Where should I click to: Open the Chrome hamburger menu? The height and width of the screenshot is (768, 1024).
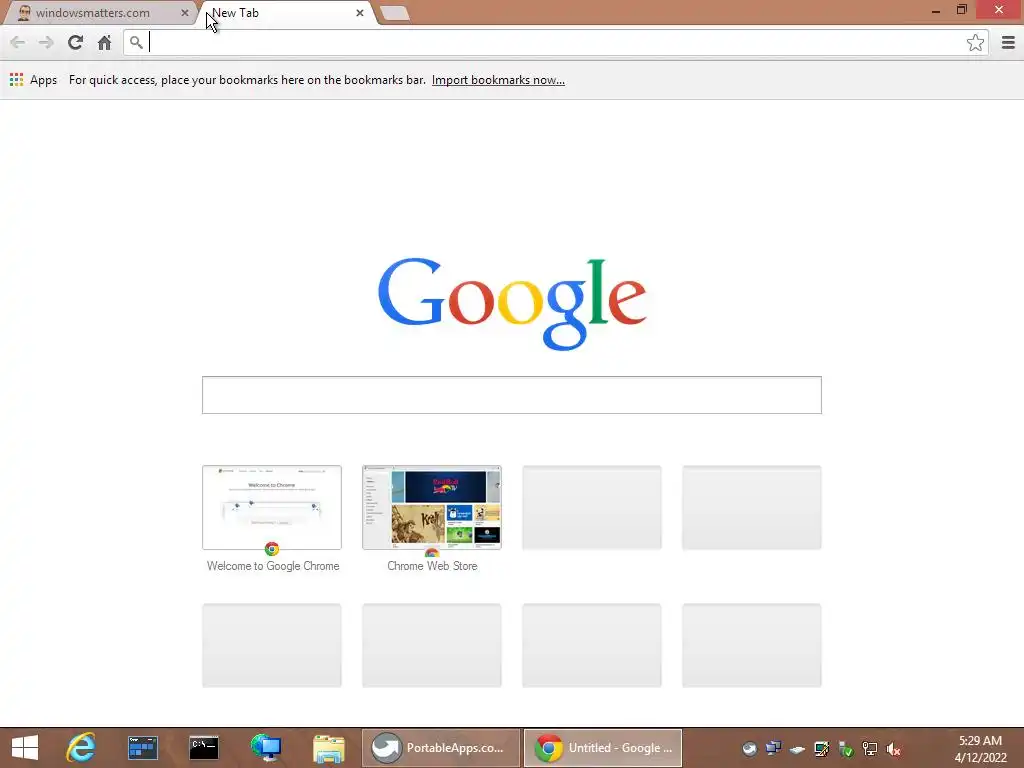point(1008,42)
